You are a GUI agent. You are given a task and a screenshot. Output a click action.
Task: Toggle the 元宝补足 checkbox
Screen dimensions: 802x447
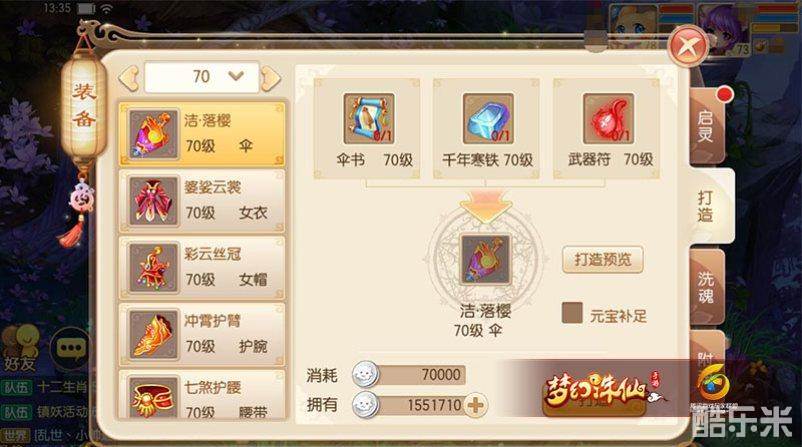tap(572, 313)
